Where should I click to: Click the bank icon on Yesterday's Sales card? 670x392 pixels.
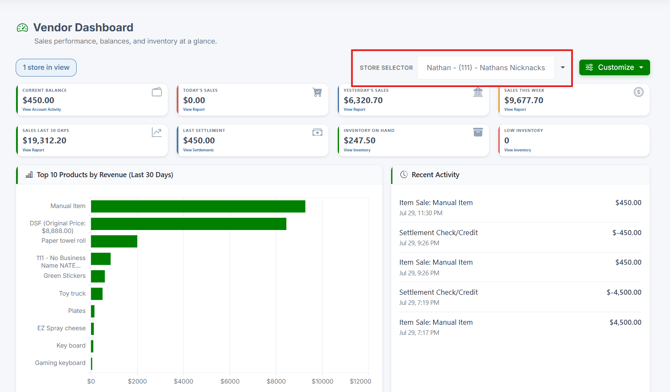click(x=478, y=92)
